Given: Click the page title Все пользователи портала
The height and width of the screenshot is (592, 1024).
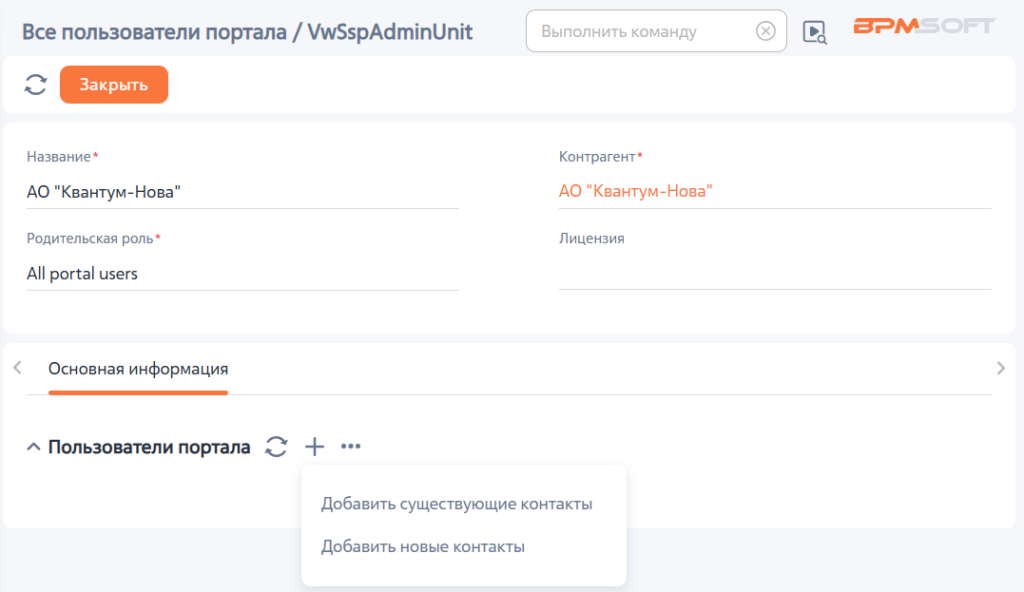Looking at the screenshot, I should (154, 32).
